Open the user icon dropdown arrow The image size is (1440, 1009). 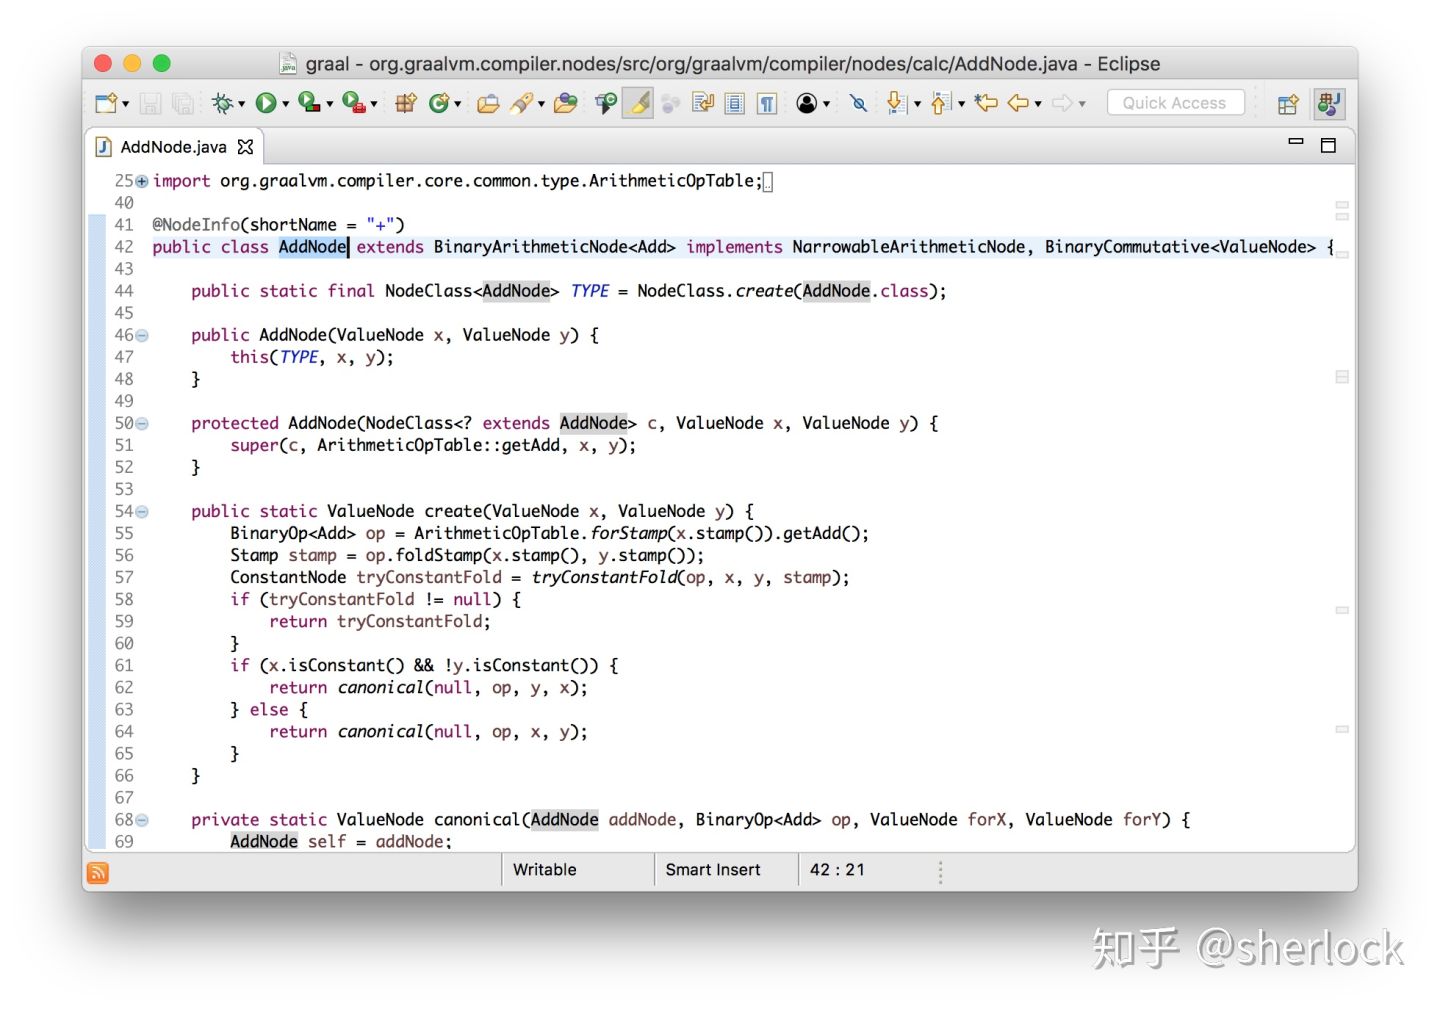(826, 104)
